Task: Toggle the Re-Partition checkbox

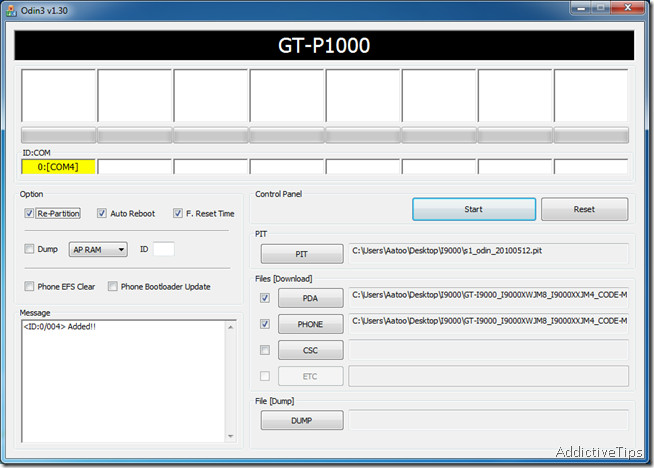Action: 29,214
